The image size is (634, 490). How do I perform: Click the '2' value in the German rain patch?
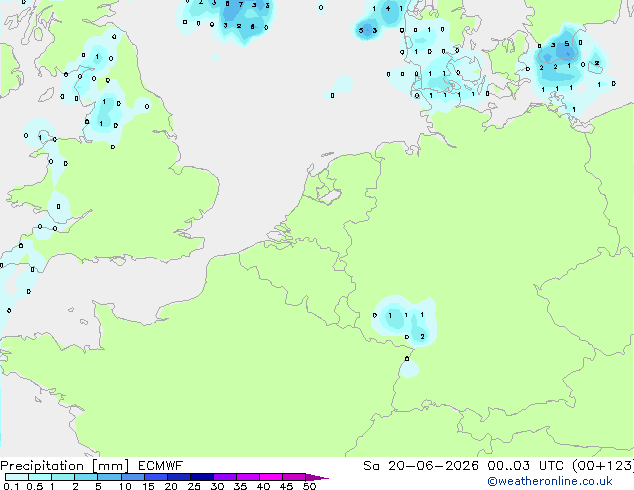pos(422,336)
